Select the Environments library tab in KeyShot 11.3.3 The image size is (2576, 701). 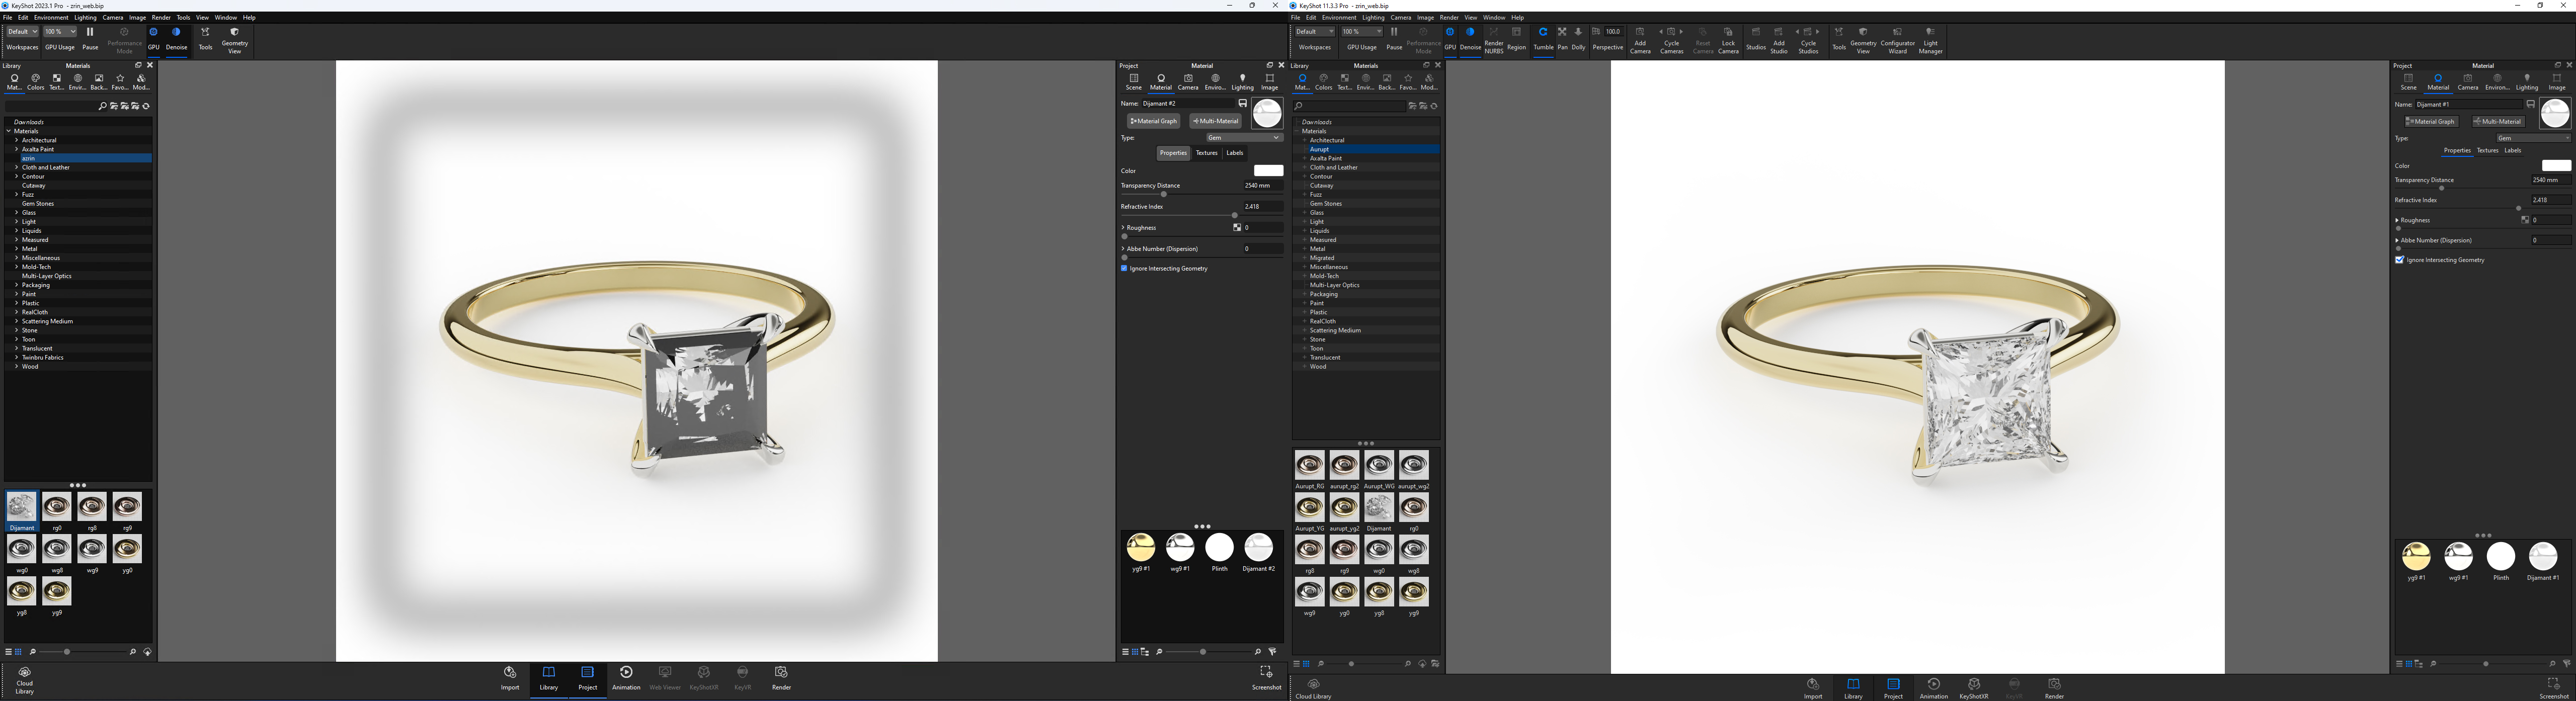pyautogui.click(x=1366, y=82)
